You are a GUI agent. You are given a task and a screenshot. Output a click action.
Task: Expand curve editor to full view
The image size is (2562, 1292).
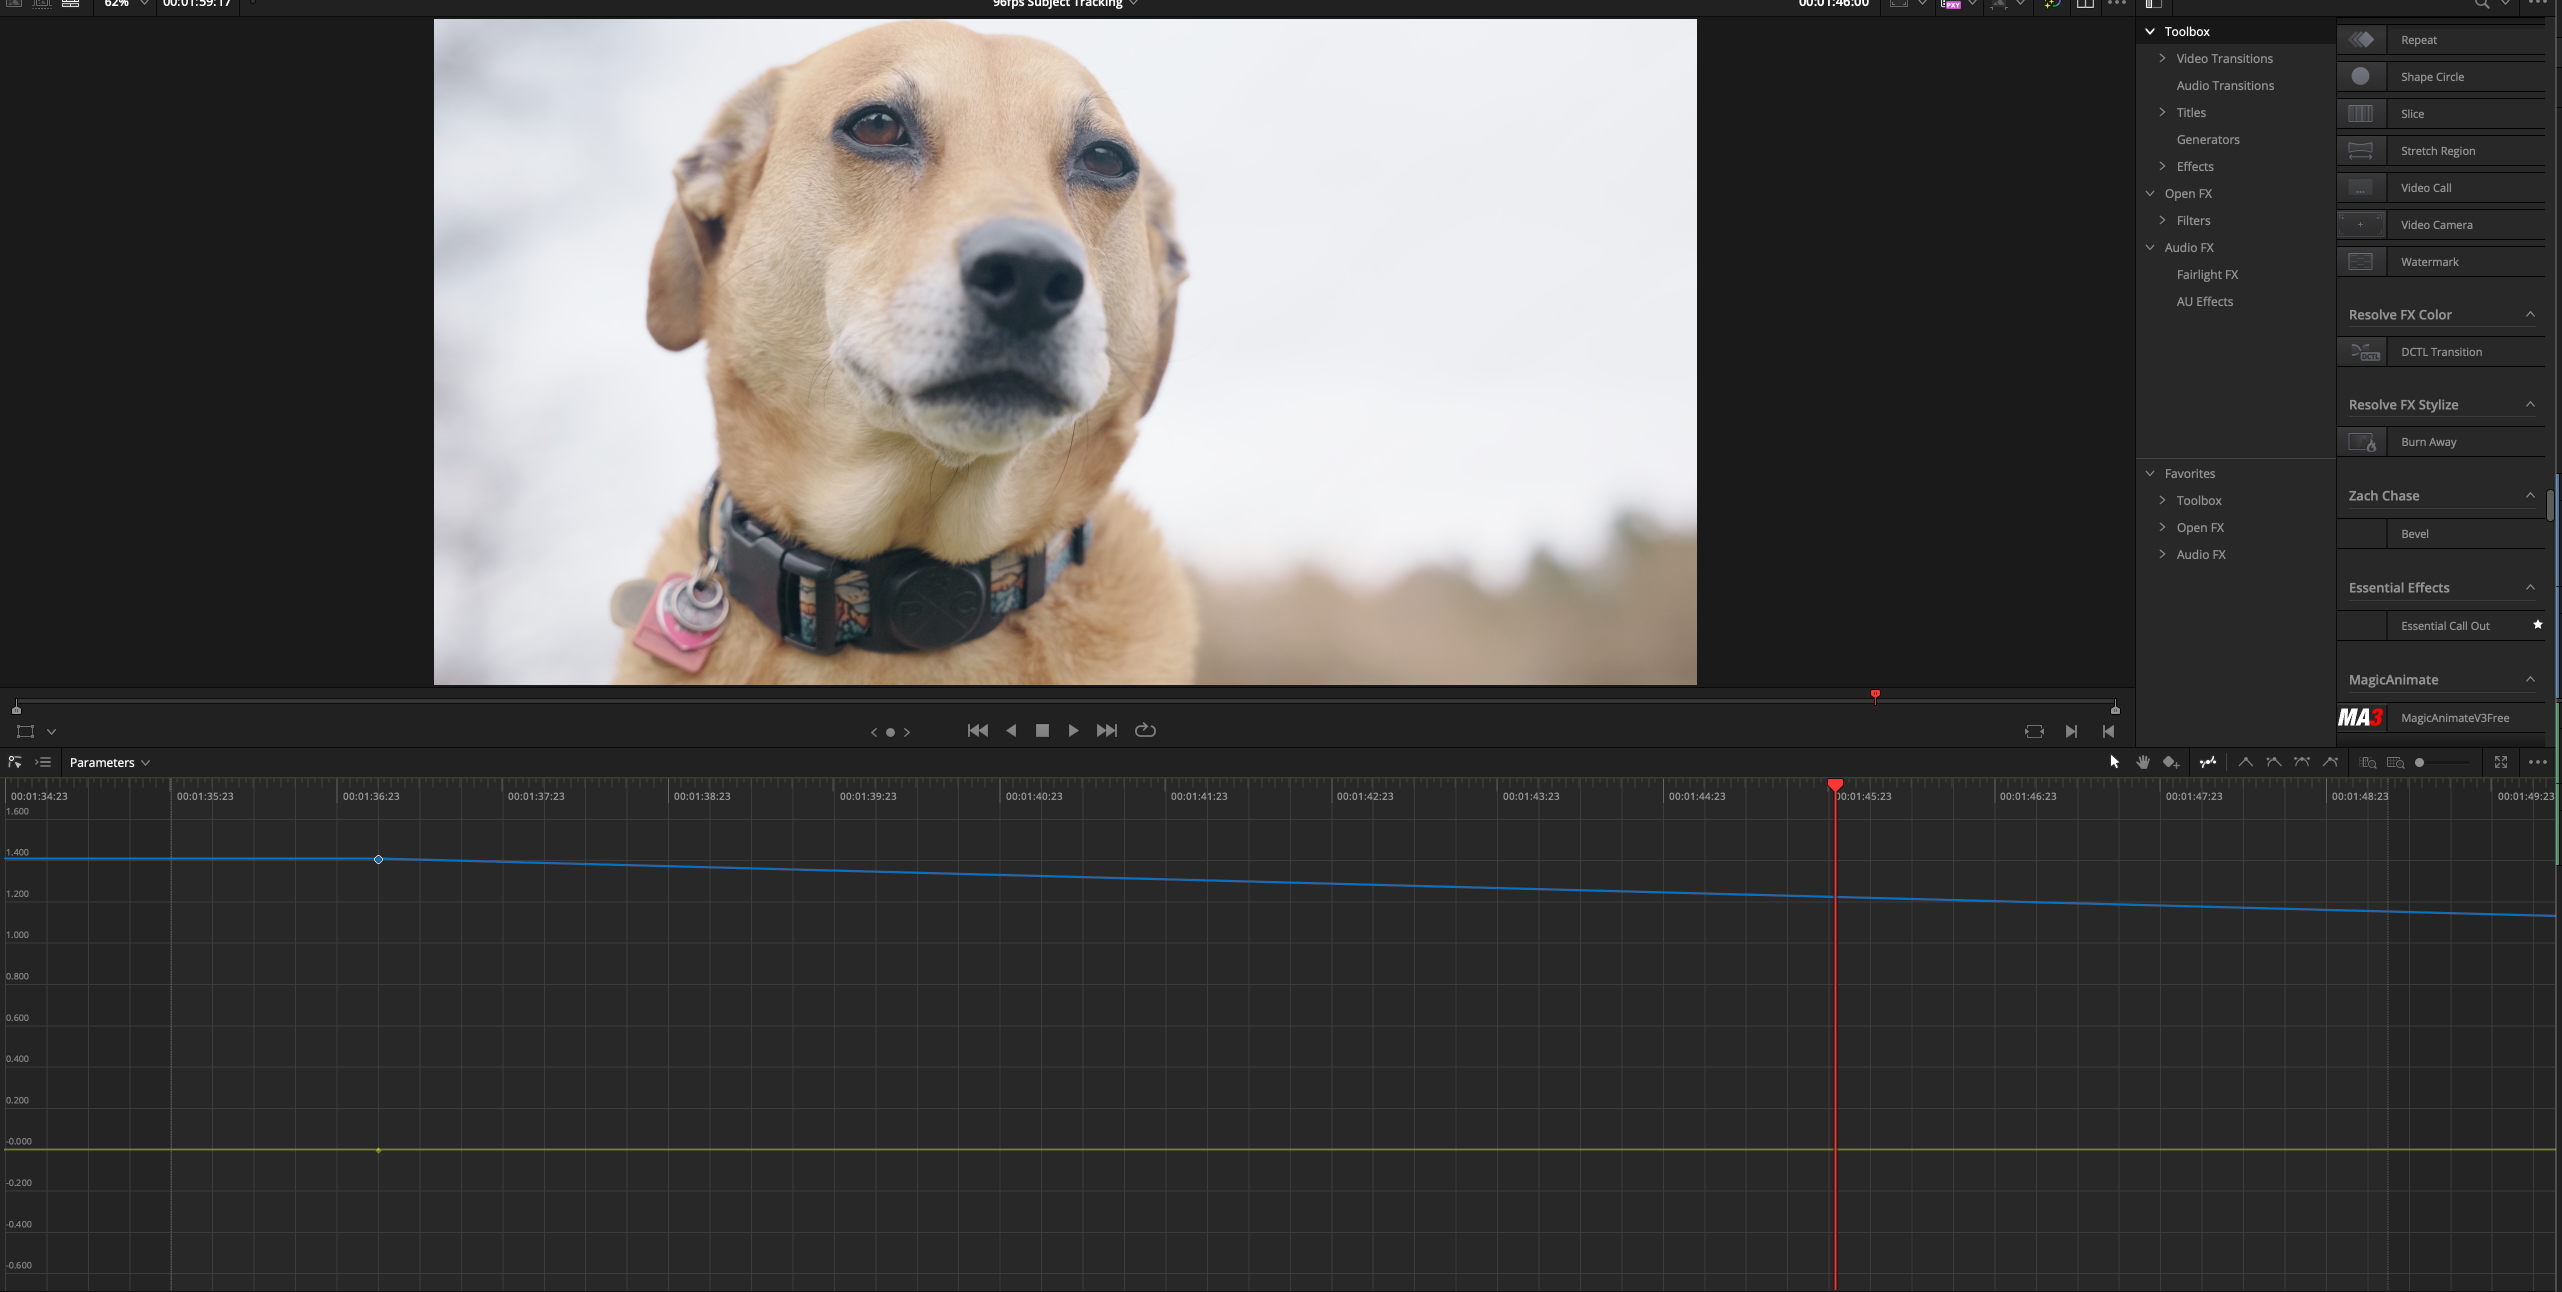2501,762
